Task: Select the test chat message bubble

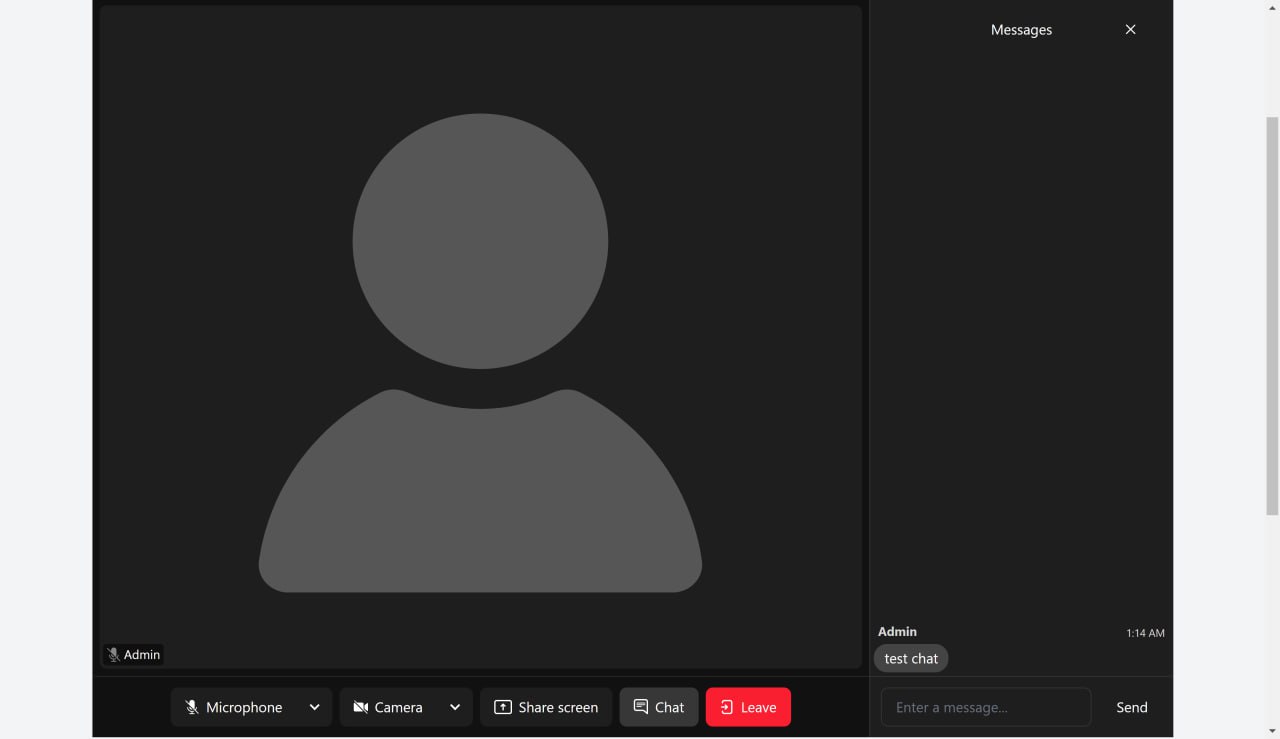Action: [911, 658]
